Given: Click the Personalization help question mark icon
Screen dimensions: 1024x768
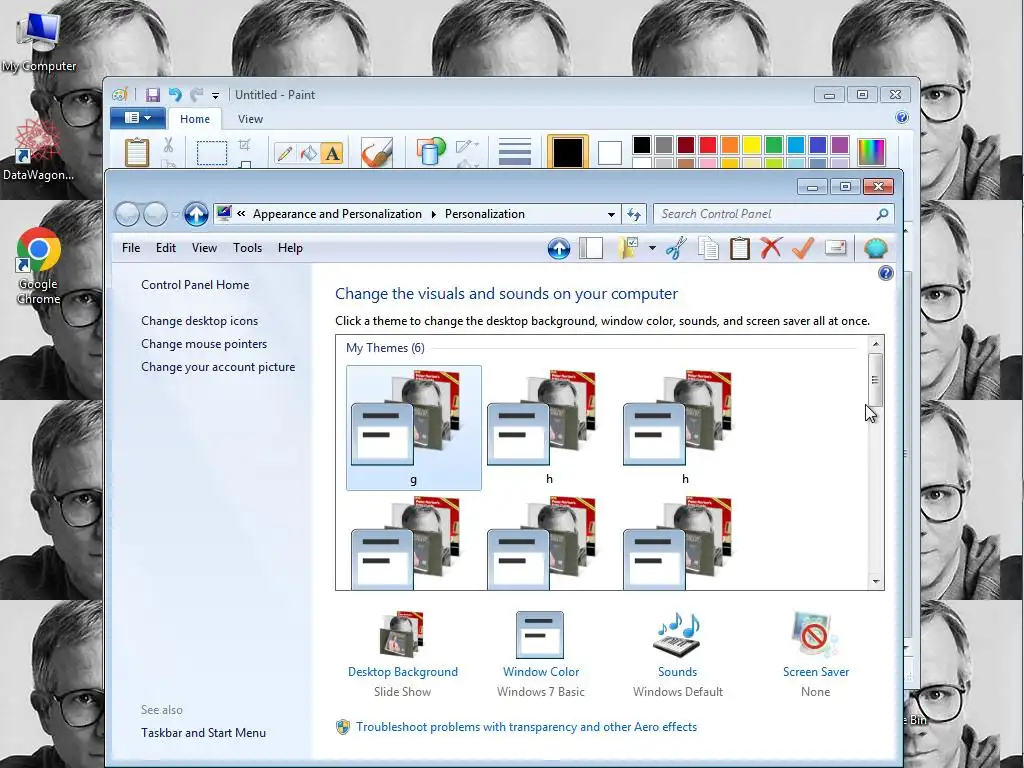Looking at the screenshot, I should click(x=886, y=273).
